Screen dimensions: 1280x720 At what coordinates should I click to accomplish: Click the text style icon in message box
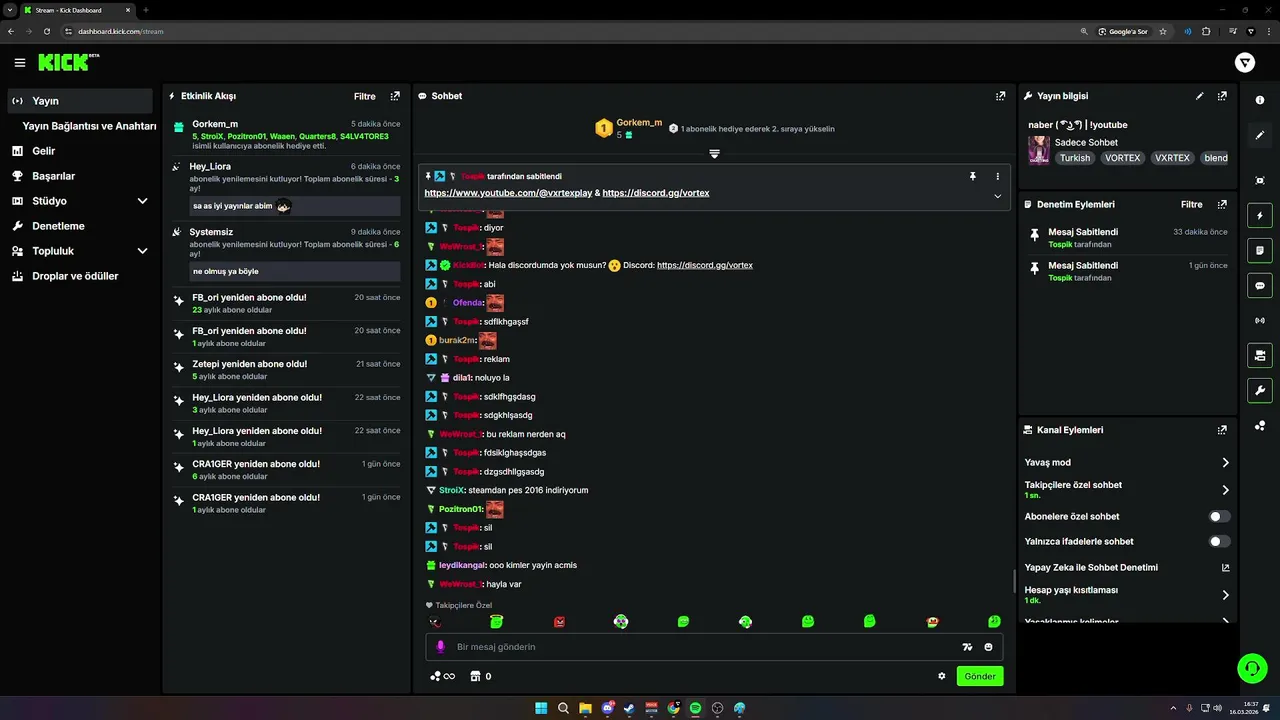click(967, 647)
